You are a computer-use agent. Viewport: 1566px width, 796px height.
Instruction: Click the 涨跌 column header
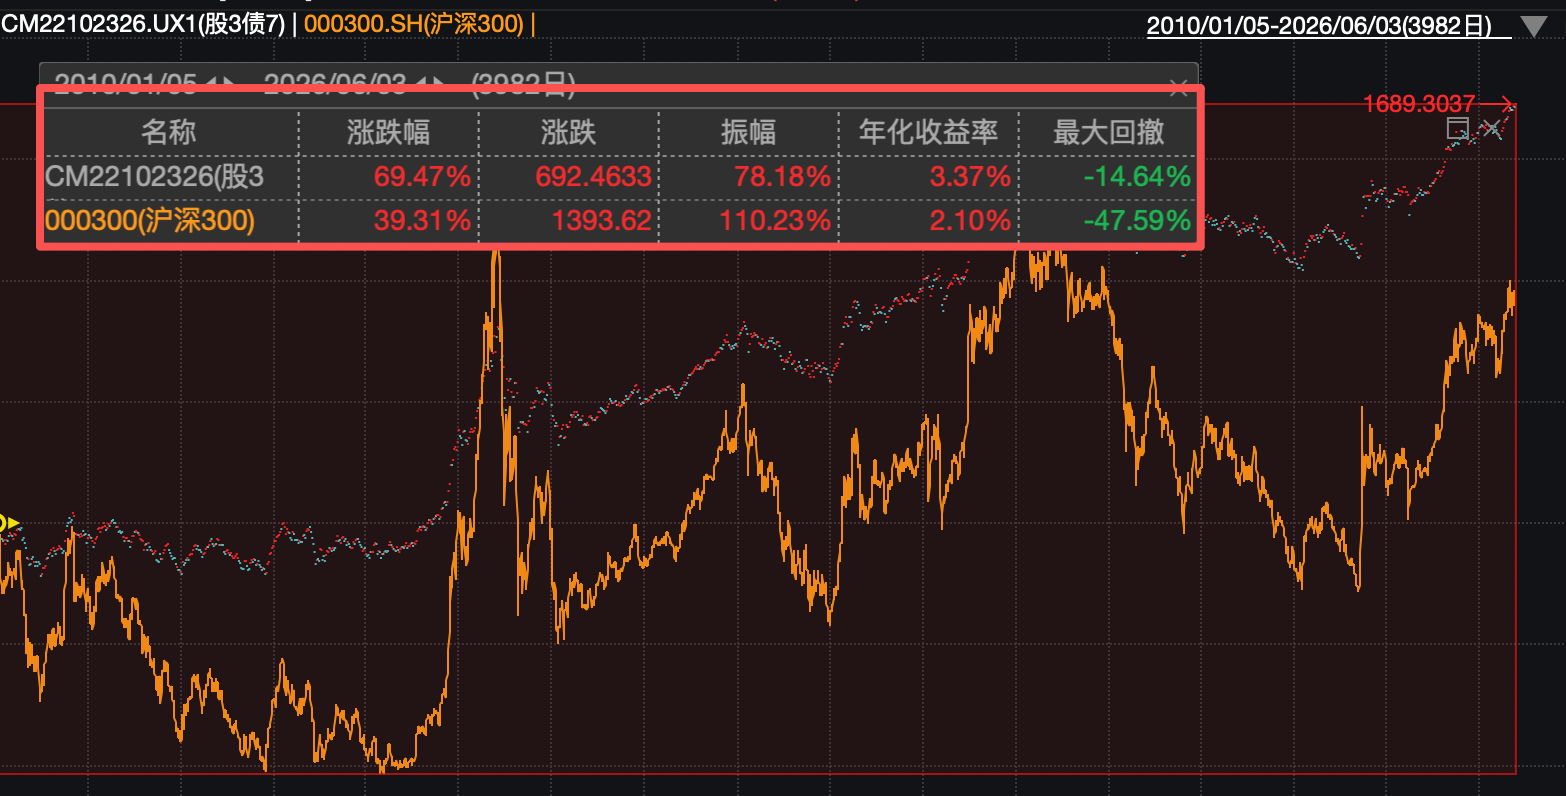point(568,132)
